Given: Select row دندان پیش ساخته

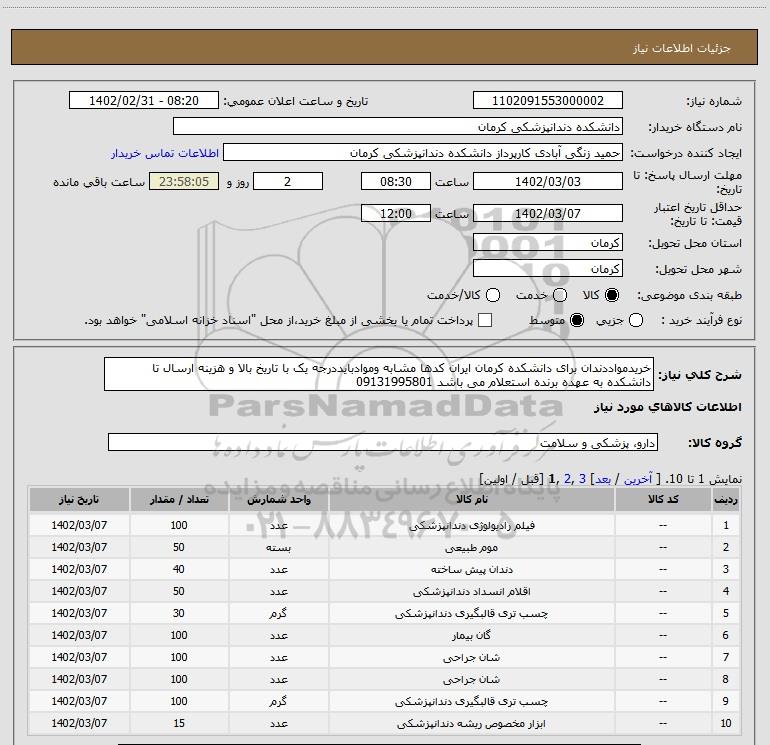Looking at the screenshot, I should pyautogui.click(x=385, y=569).
